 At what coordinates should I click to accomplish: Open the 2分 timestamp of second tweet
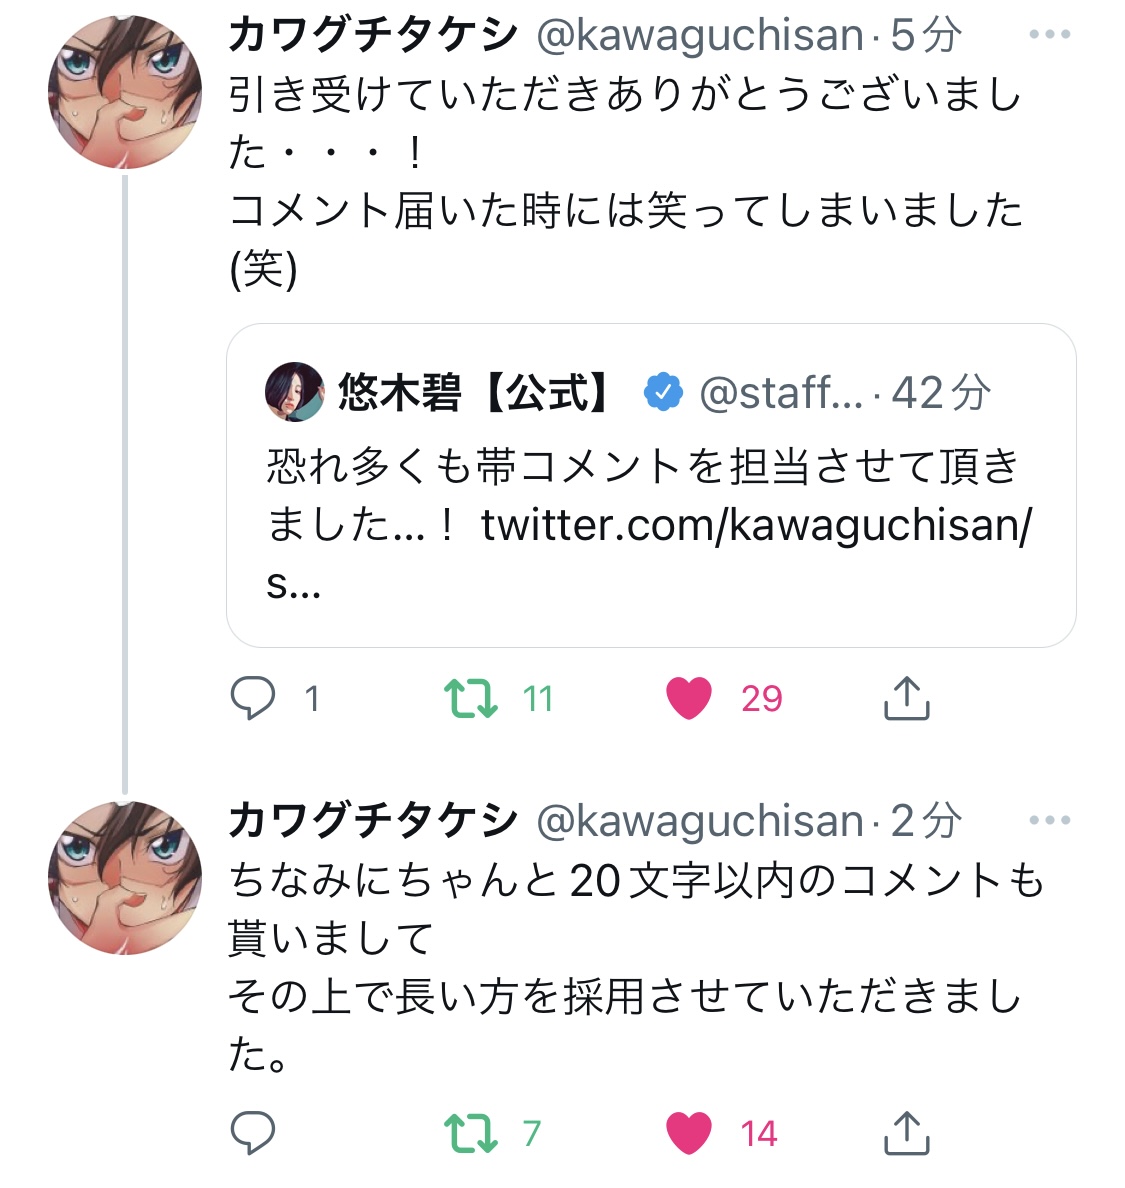click(x=926, y=821)
